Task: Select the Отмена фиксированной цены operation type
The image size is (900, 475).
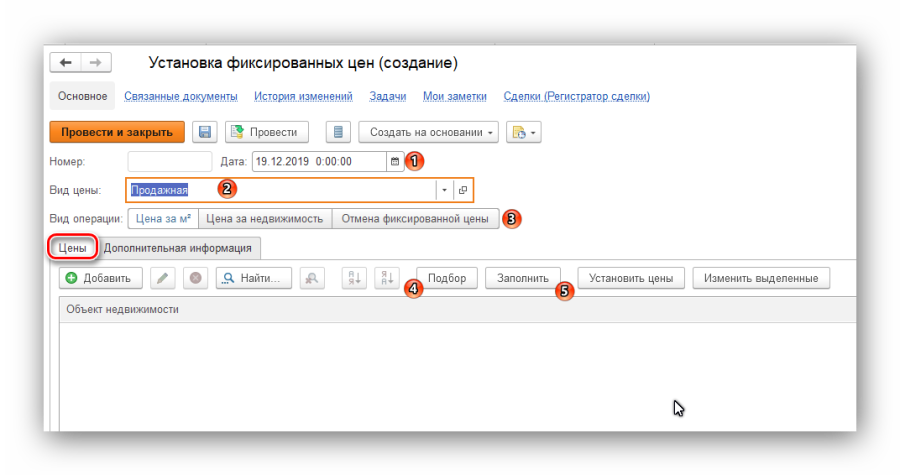Action: coord(415,218)
